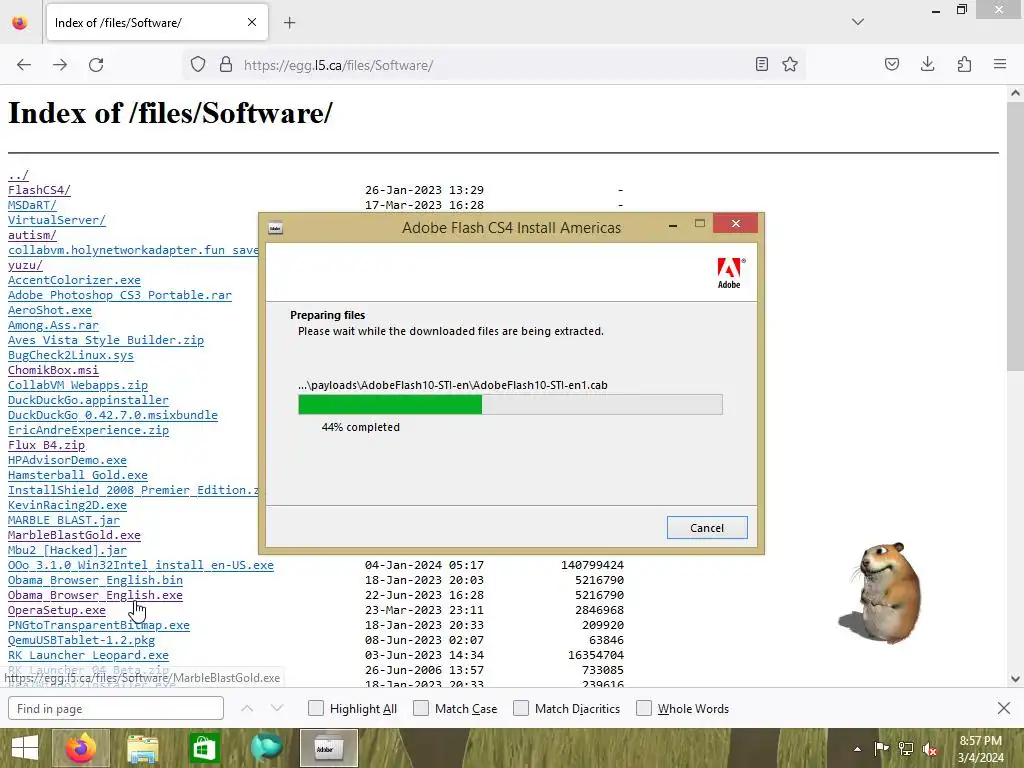
Task: Cancel the Adobe Flash CS4 installation
Action: [x=707, y=528]
